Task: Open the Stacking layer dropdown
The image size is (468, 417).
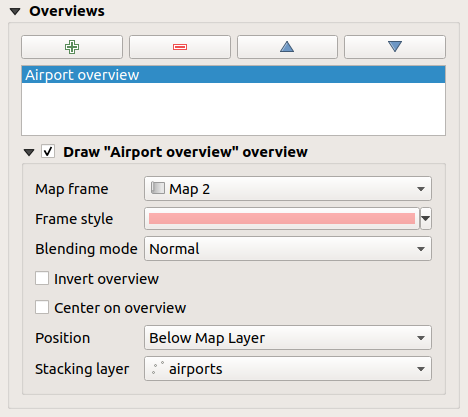Action: click(288, 369)
